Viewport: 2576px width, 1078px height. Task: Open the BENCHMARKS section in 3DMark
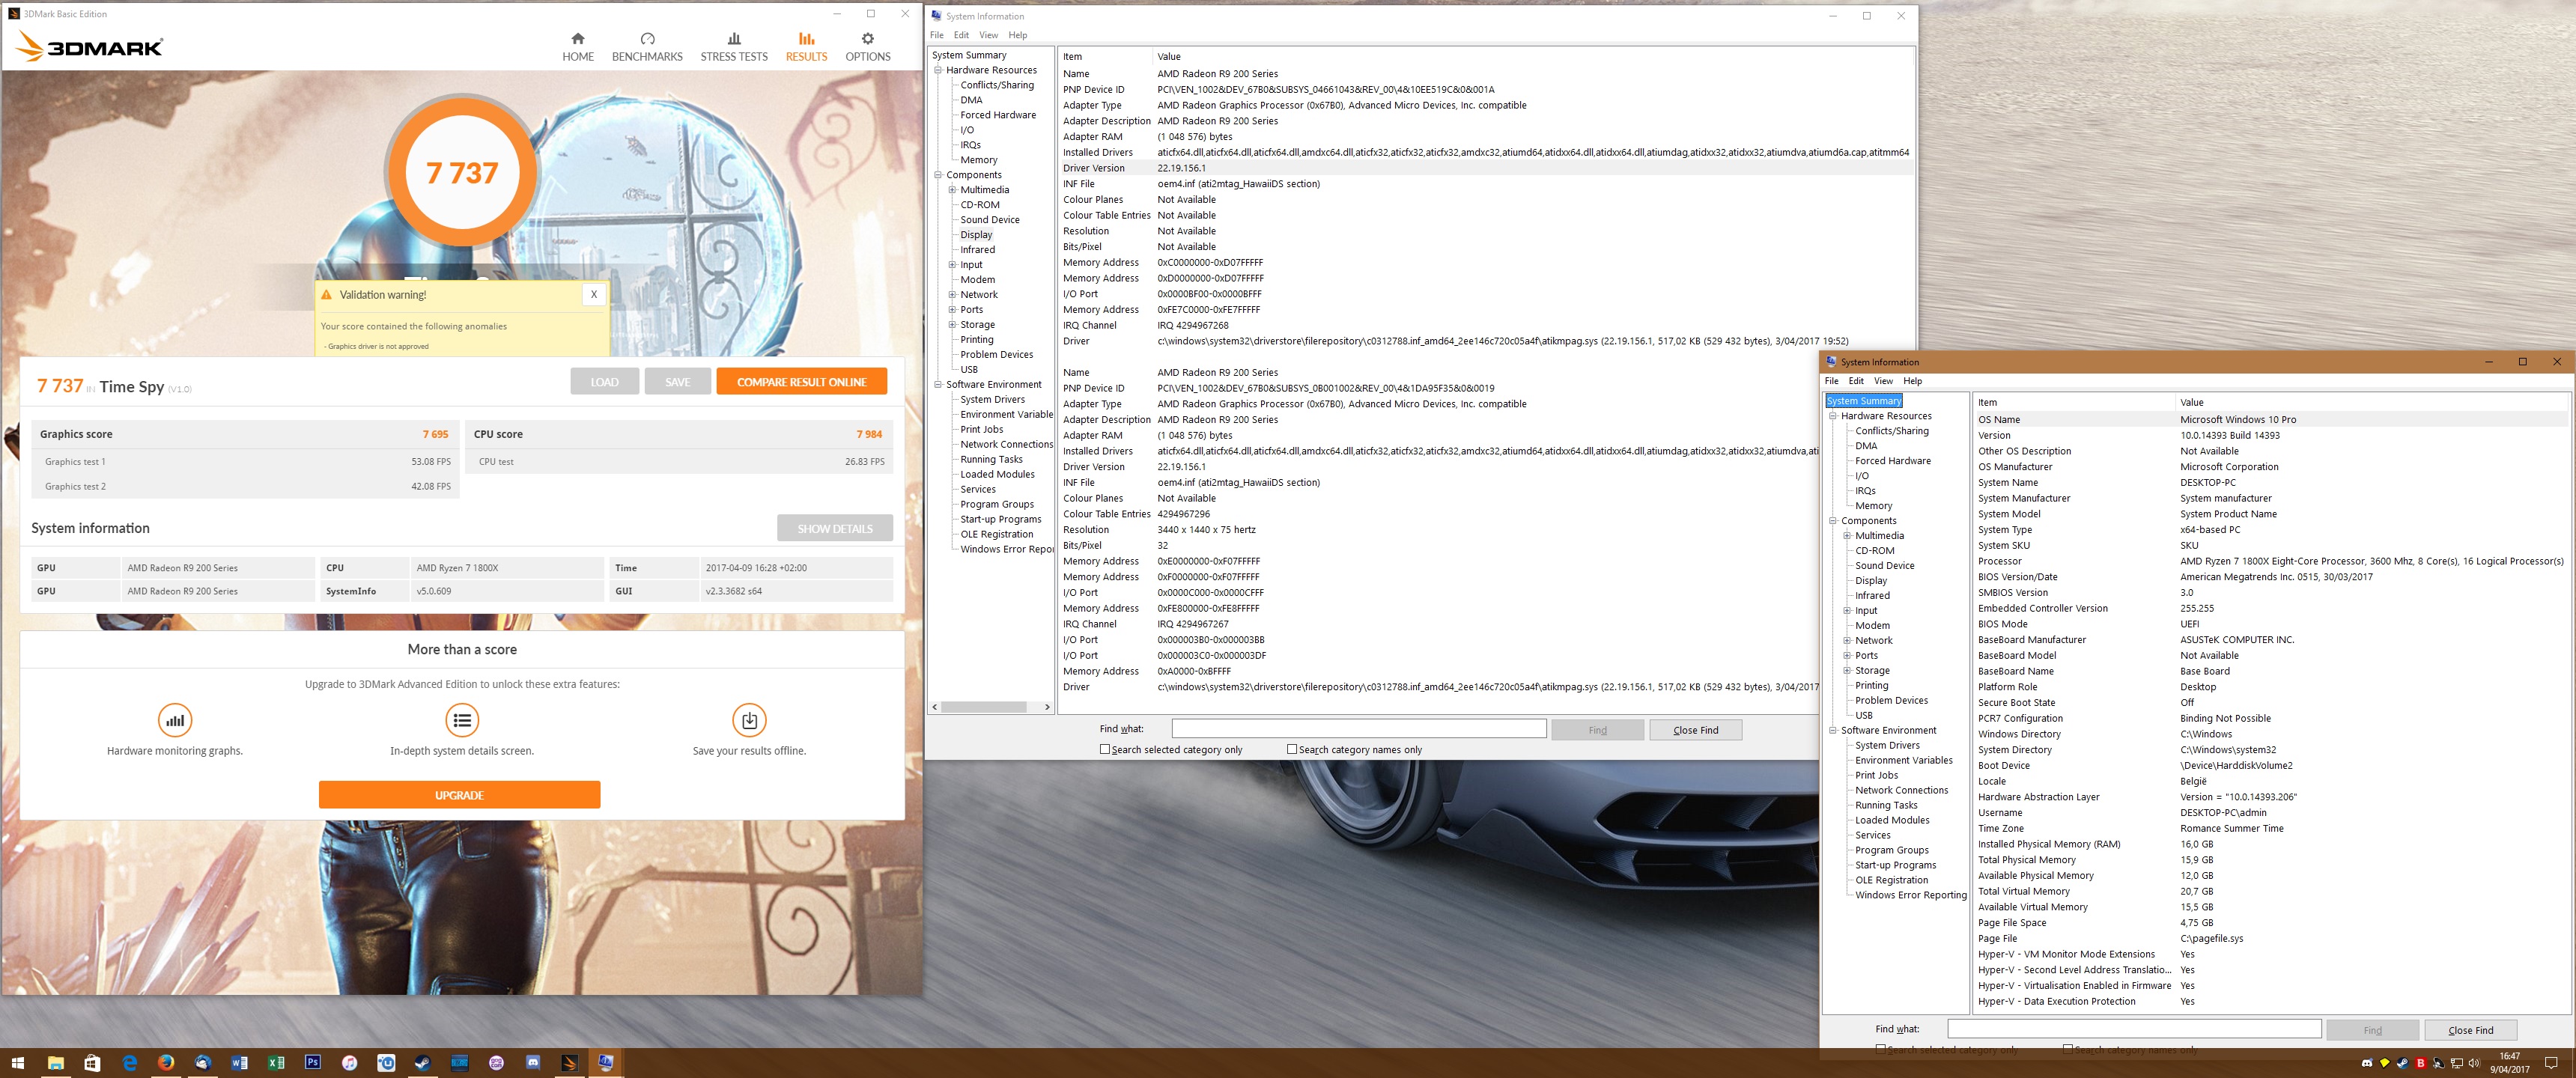(x=647, y=46)
